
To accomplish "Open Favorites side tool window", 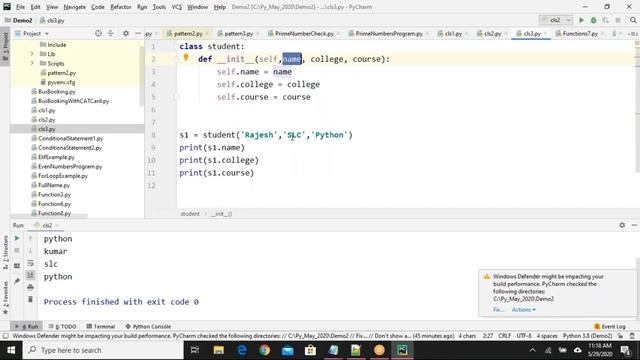I will (x=5, y=297).
